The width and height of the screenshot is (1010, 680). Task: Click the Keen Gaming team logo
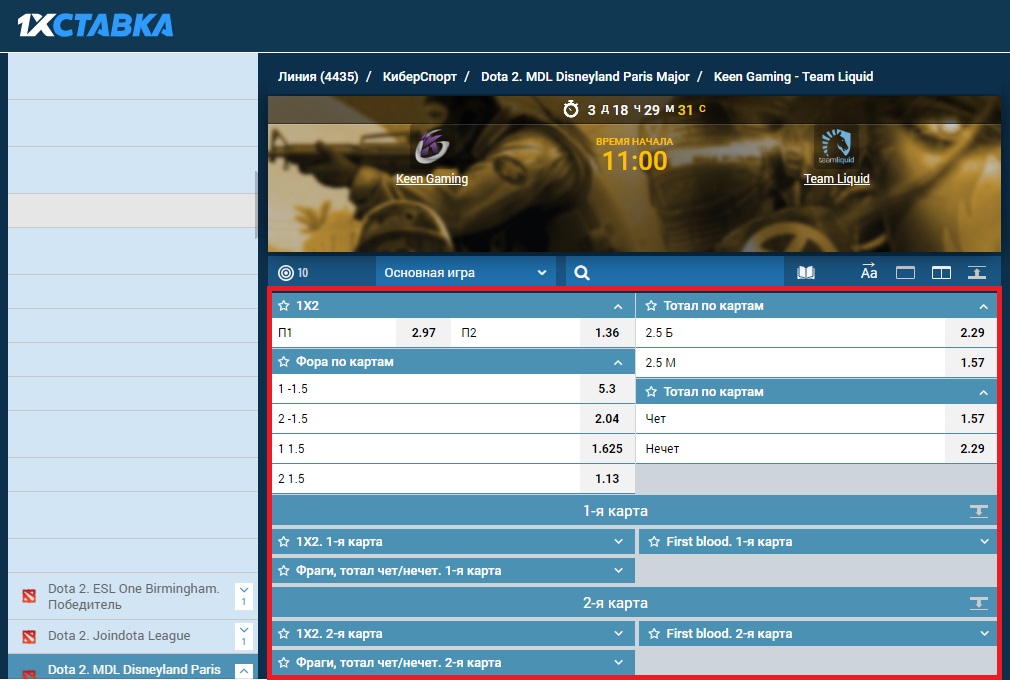coord(432,146)
